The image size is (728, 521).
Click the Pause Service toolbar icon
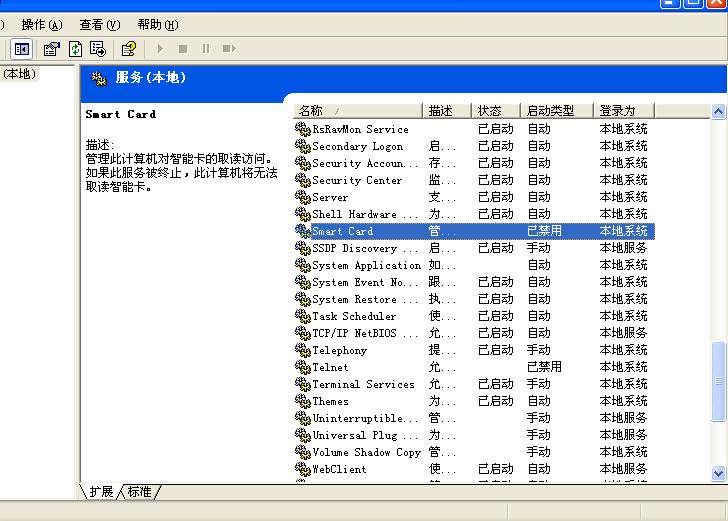click(x=206, y=48)
